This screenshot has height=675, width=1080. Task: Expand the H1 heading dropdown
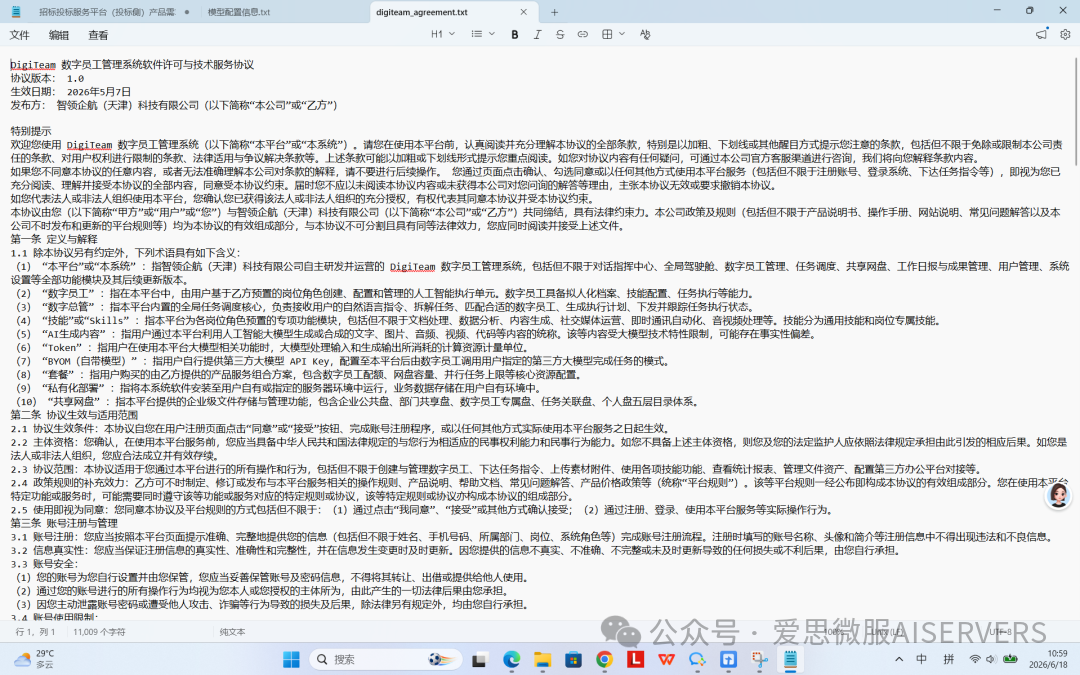tap(443, 34)
